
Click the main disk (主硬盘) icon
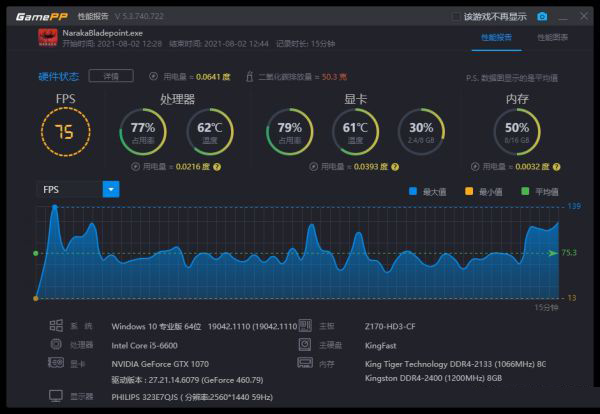305,344
